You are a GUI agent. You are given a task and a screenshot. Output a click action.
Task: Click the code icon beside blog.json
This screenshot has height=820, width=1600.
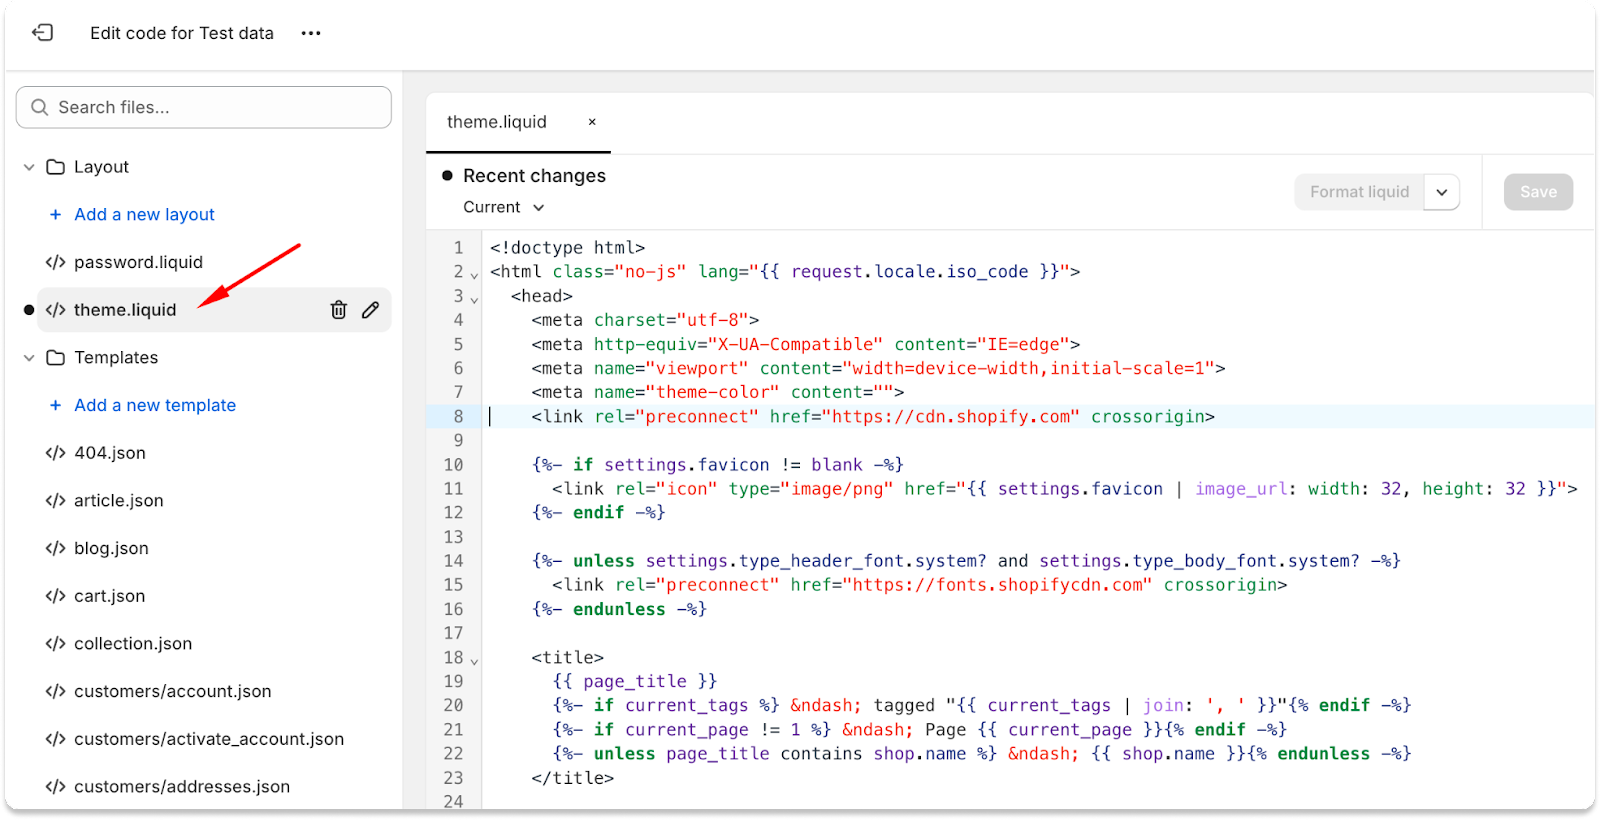55,548
